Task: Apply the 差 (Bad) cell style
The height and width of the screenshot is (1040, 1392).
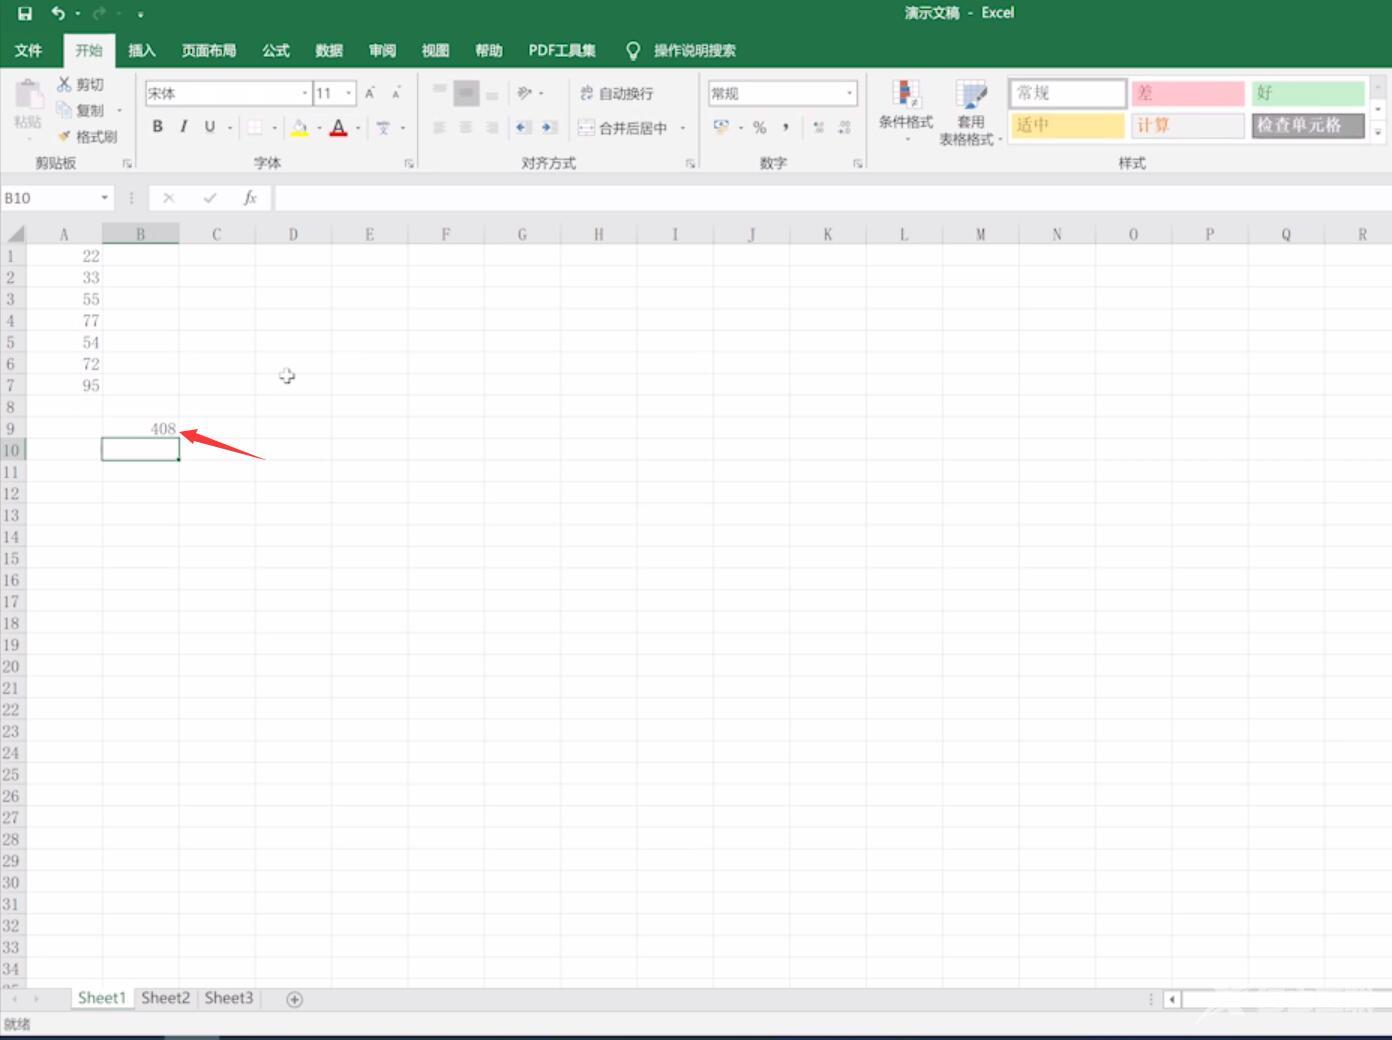Action: click(1188, 93)
